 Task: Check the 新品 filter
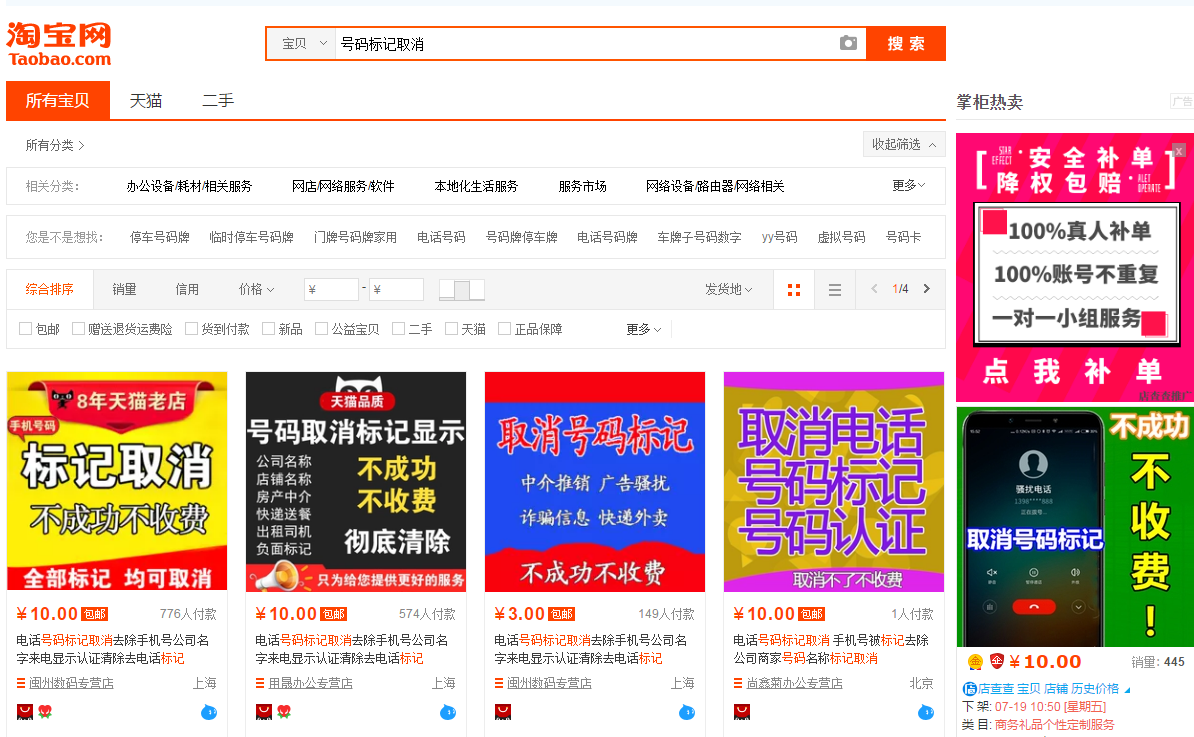(x=268, y=328)
